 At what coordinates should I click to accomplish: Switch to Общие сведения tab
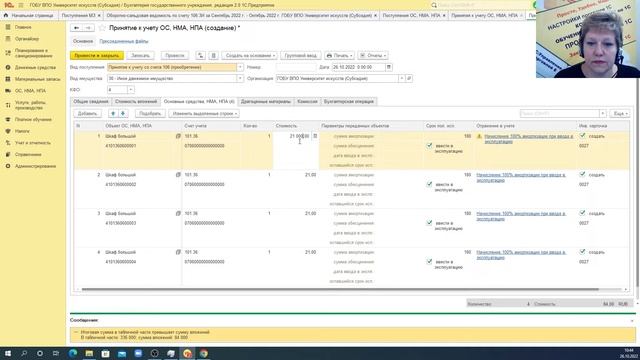91,102
